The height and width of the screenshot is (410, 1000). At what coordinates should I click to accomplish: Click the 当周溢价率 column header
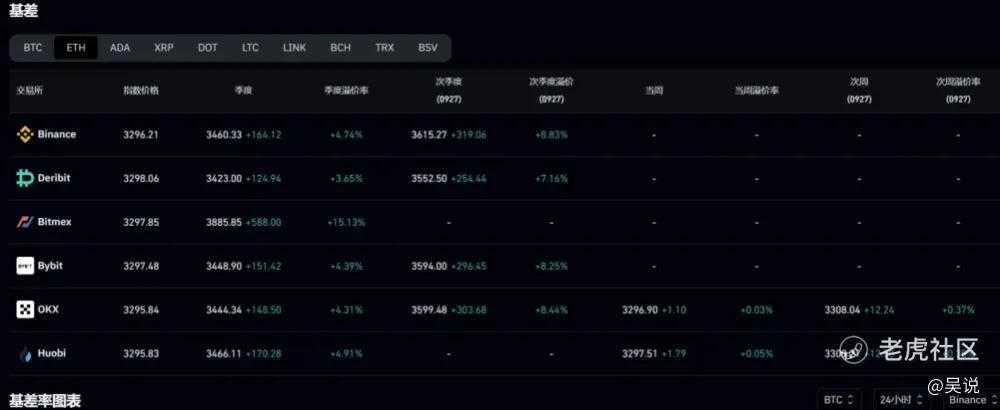coord(757,90)
